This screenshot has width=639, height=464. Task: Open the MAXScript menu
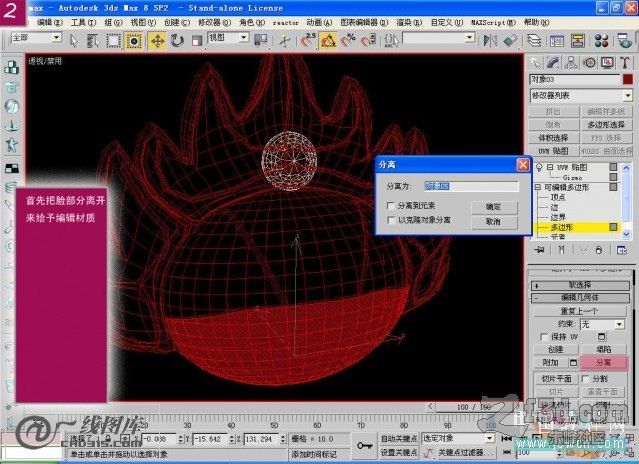tap(494, 22)
